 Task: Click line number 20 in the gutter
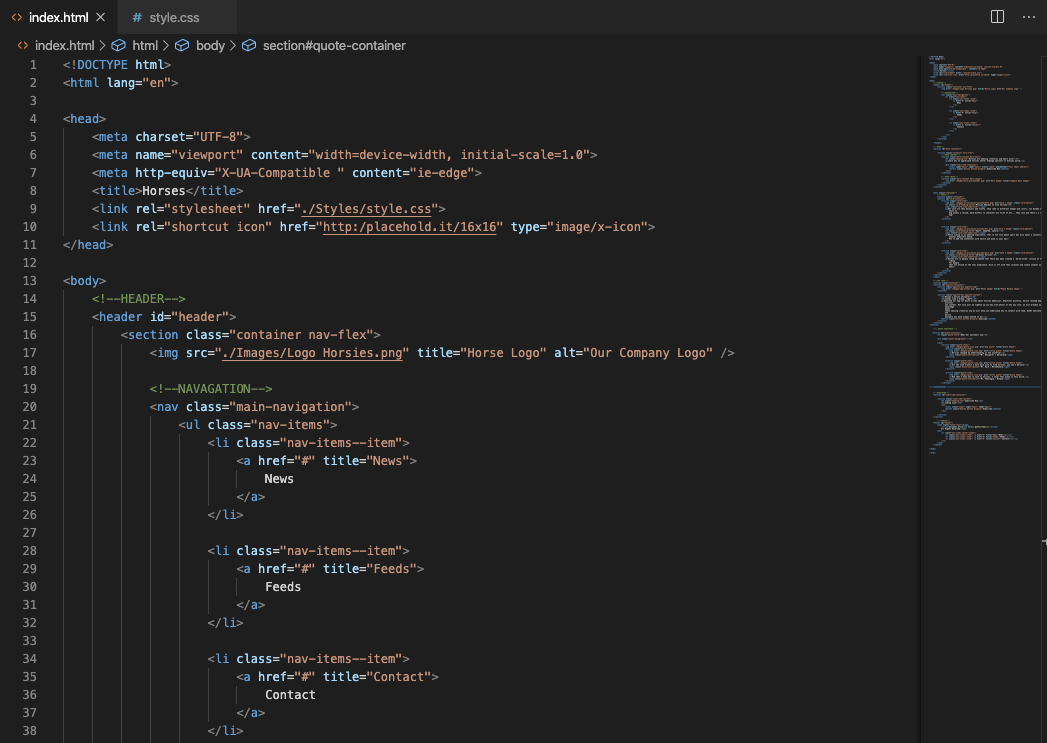pos(29,407)
